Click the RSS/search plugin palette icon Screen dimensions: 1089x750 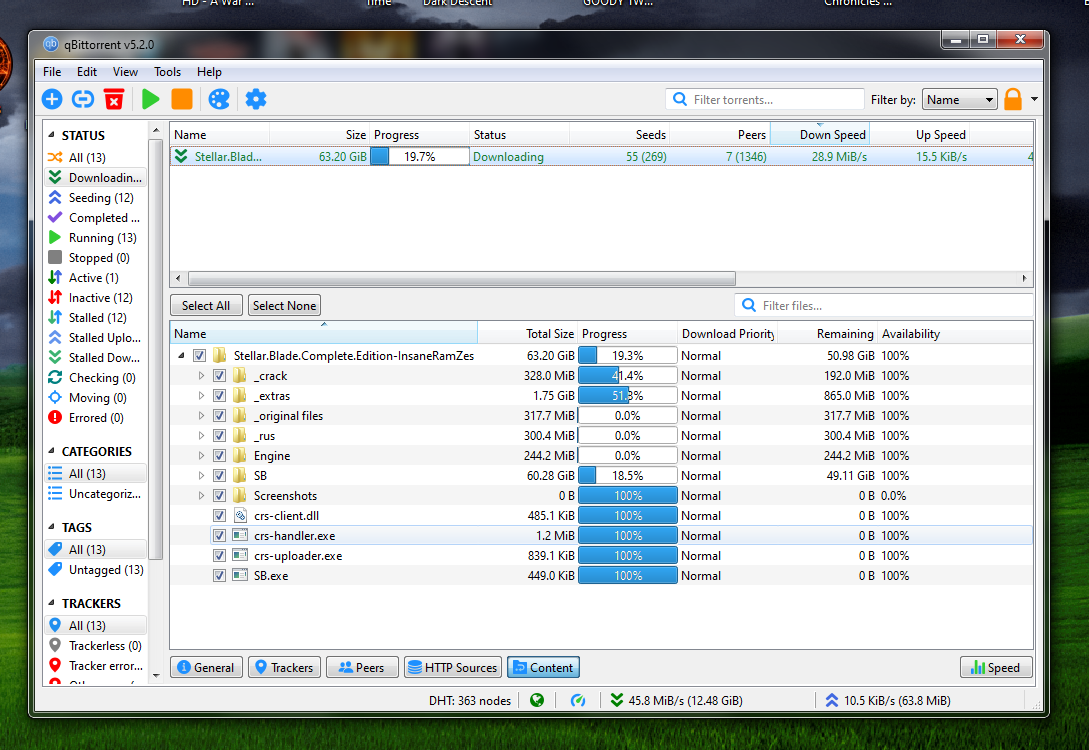[x=219, y=99]
